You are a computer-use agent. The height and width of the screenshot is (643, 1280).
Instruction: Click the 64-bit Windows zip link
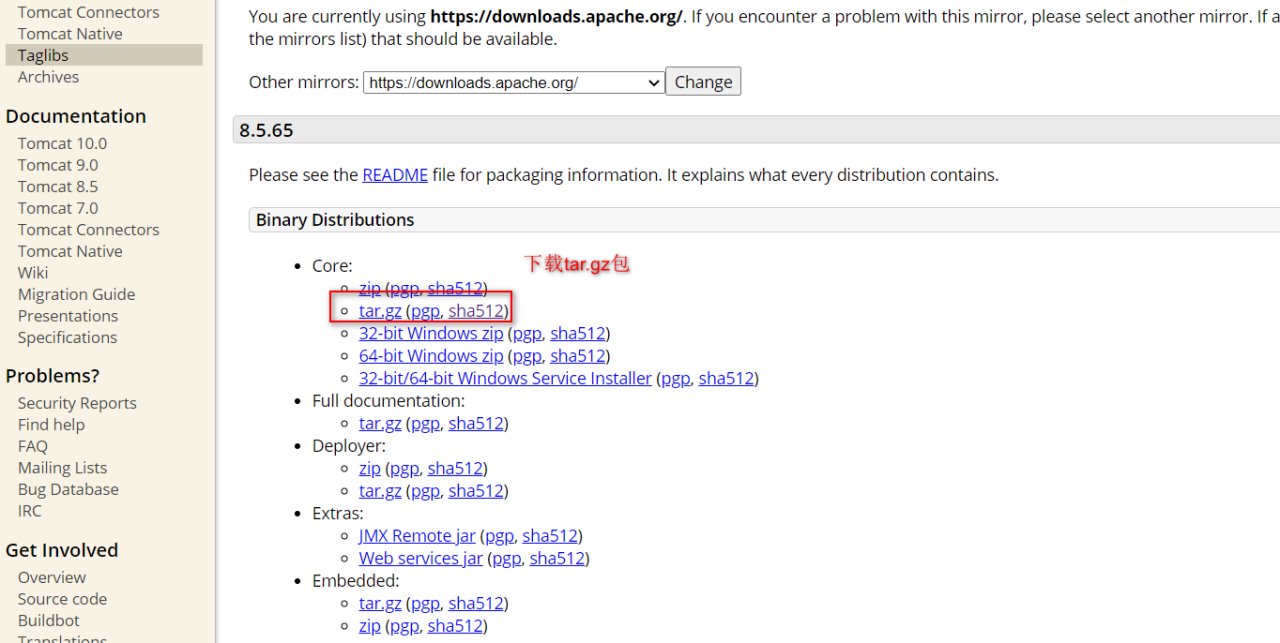pyautogui.click(x=431, y=356)
